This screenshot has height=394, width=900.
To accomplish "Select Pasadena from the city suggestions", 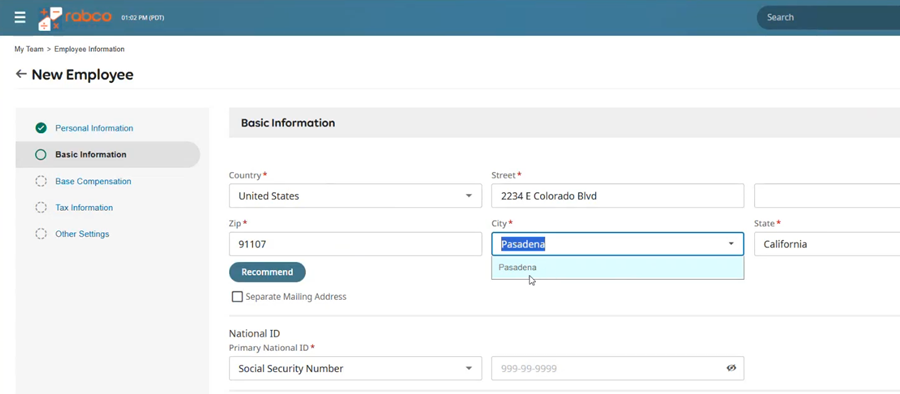I will pos(618,268).
